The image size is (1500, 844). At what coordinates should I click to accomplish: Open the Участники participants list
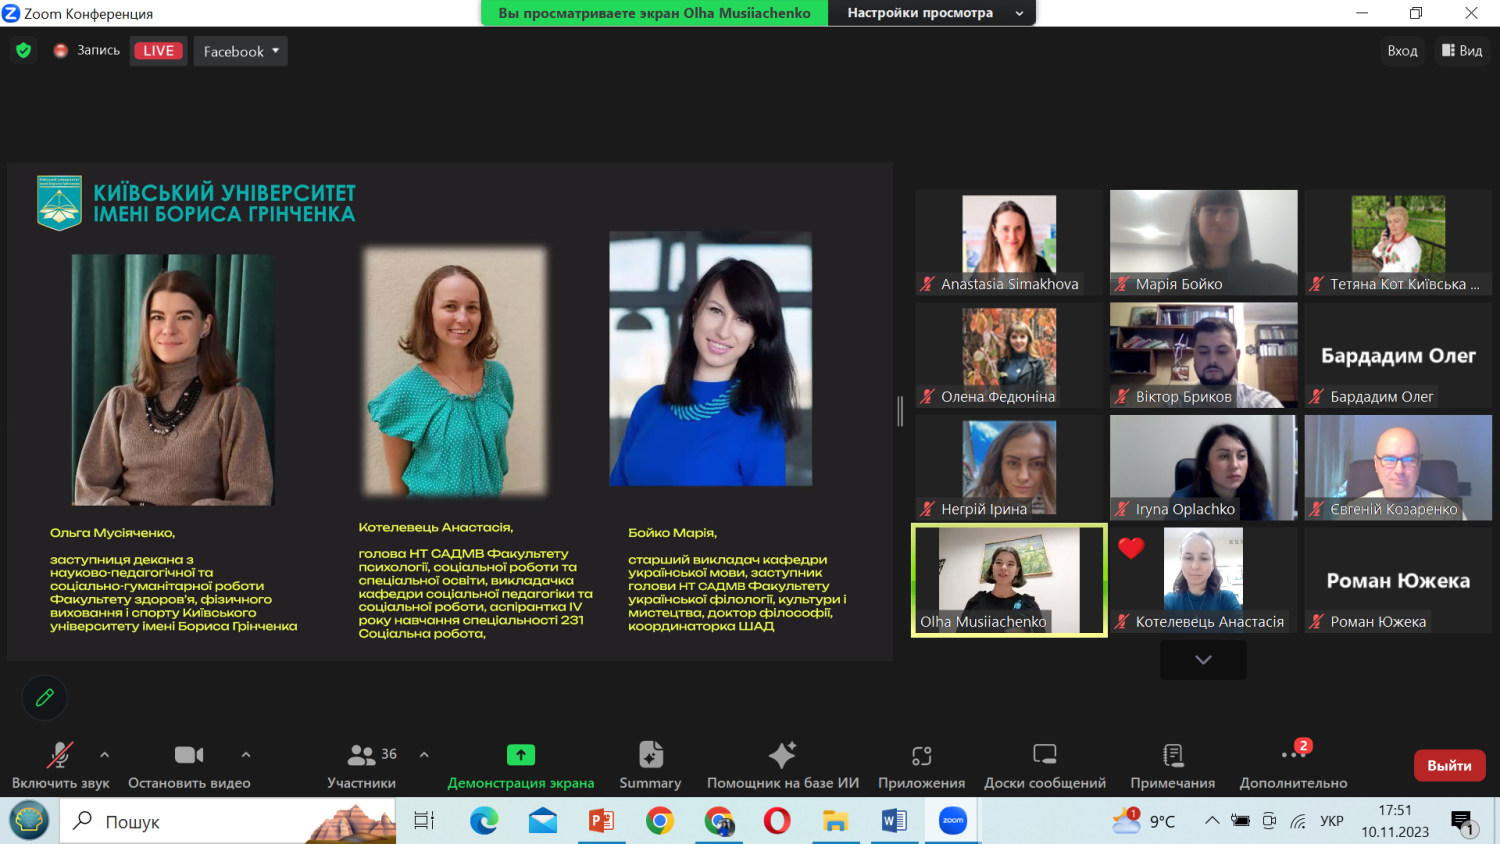pyautogui.click(x=362, y=765)
